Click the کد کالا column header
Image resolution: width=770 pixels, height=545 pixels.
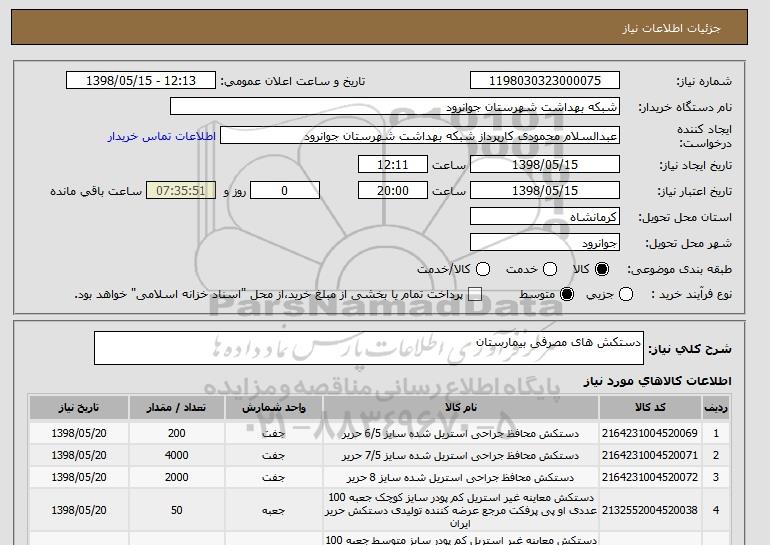click(650, 408)
